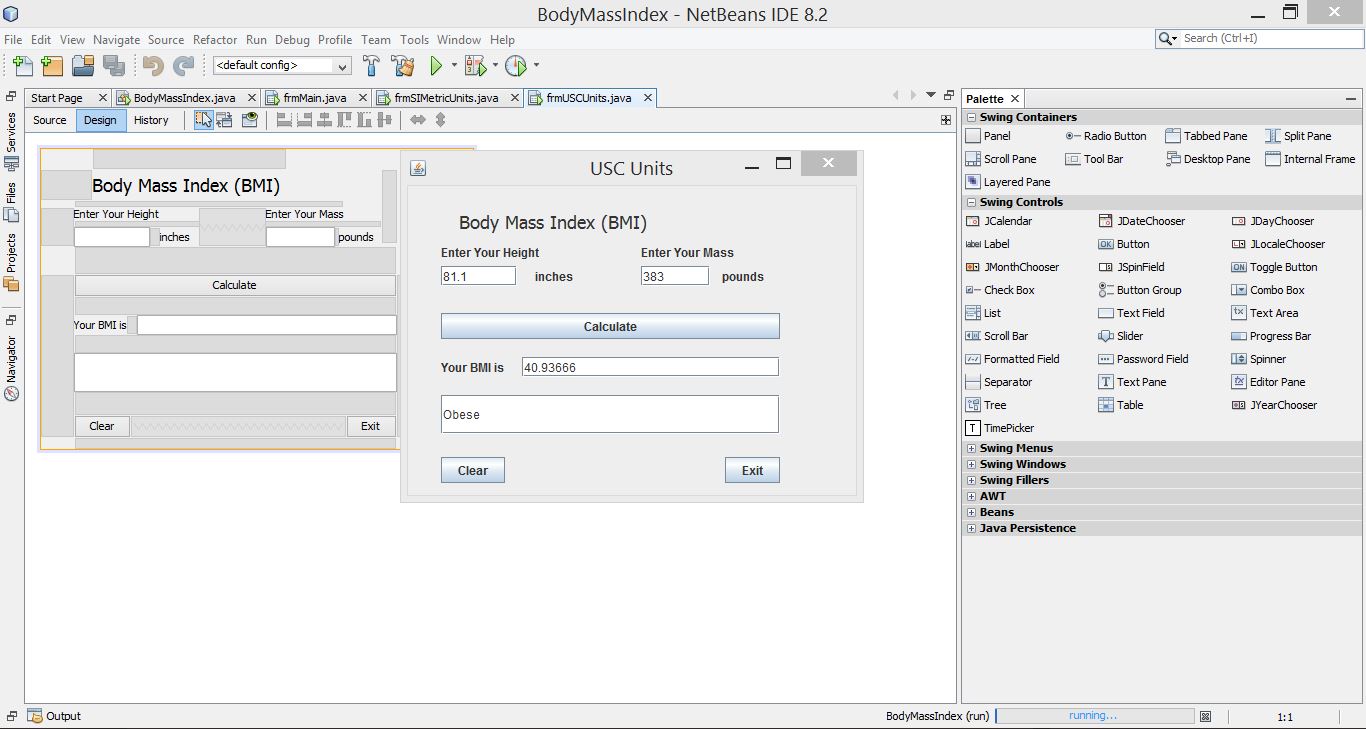Expand the Swing Menus palette category
The height and width of the screenshot is (729, 1366).
[971, 449]
